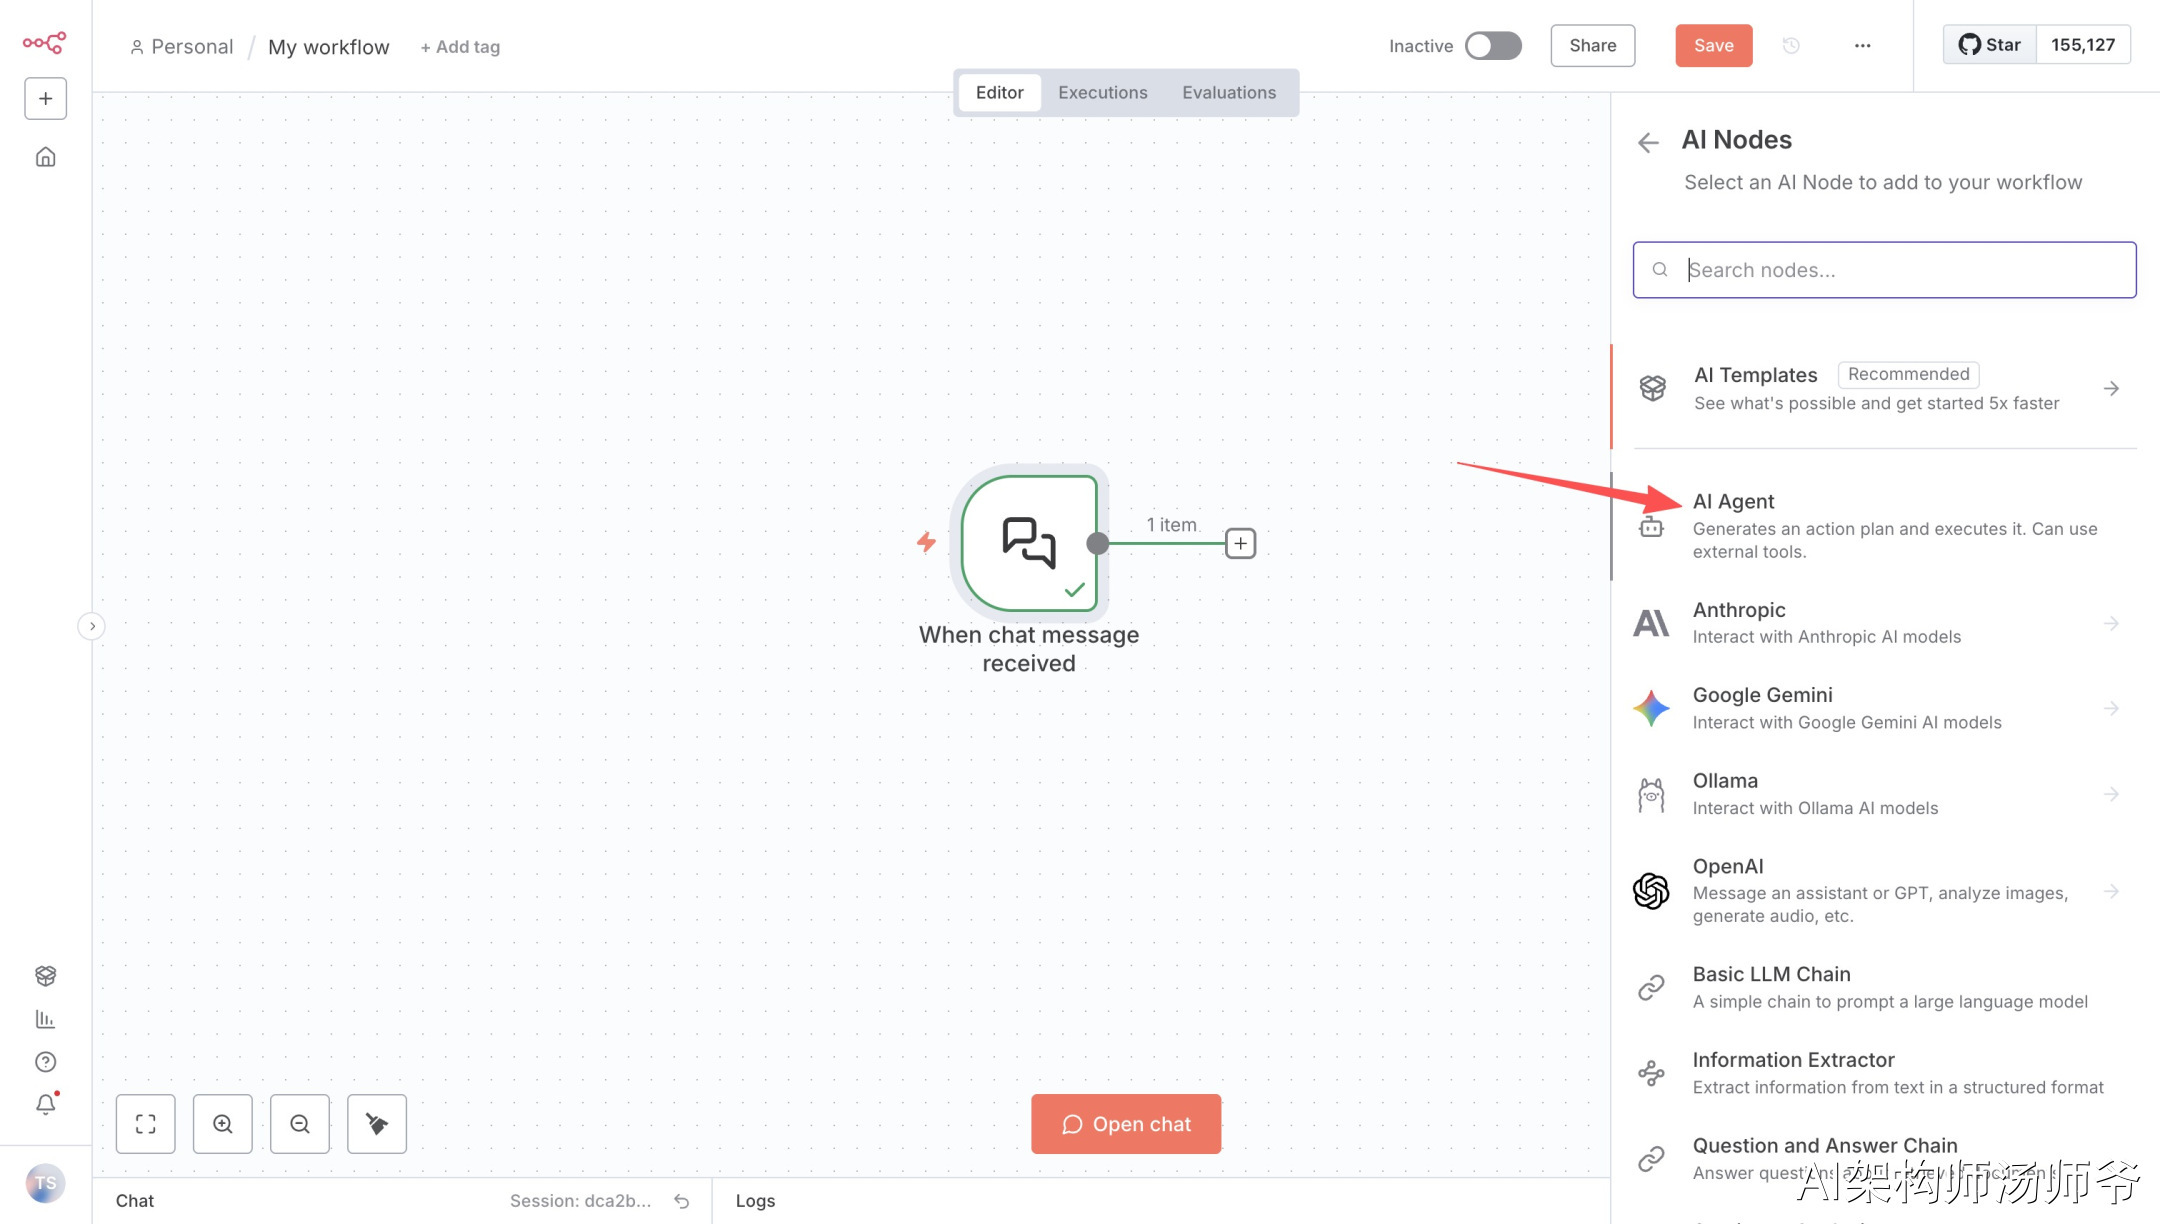Switch to the Evaluations tab
This screenshot has width=2160, height=1224.
click(1228, 92)
